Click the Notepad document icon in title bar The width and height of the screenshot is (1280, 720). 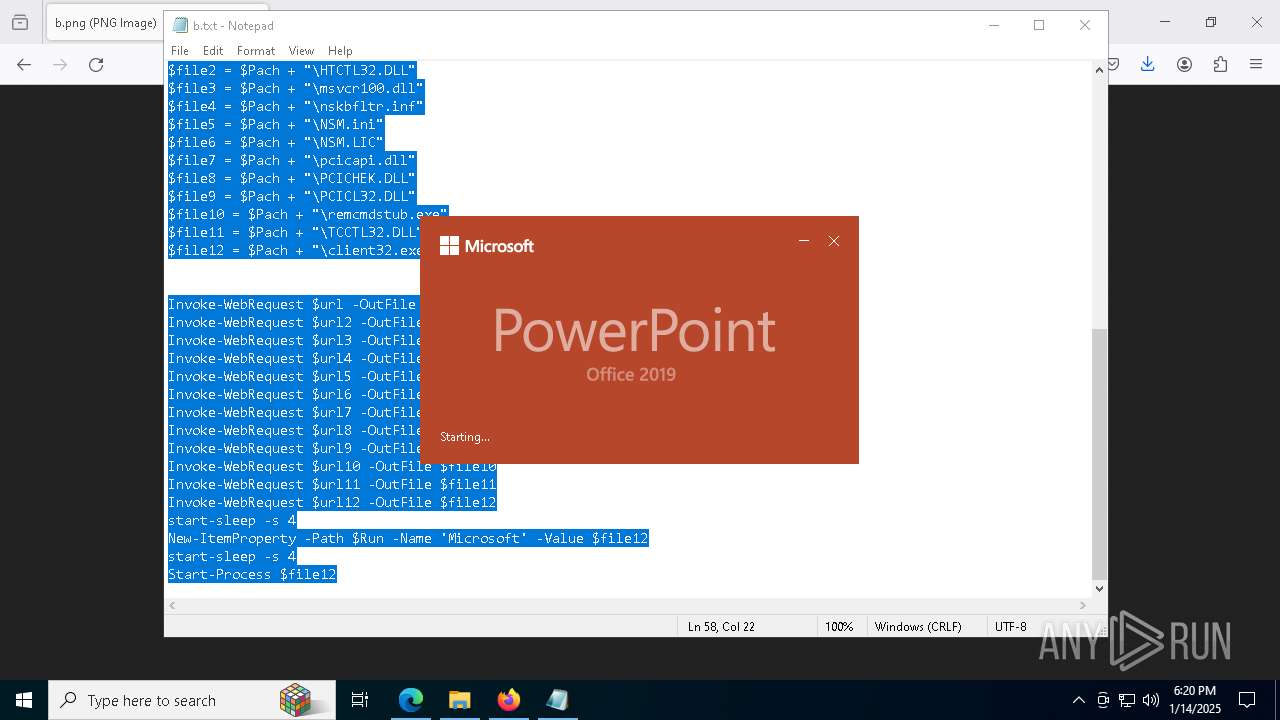coord(180,25)
